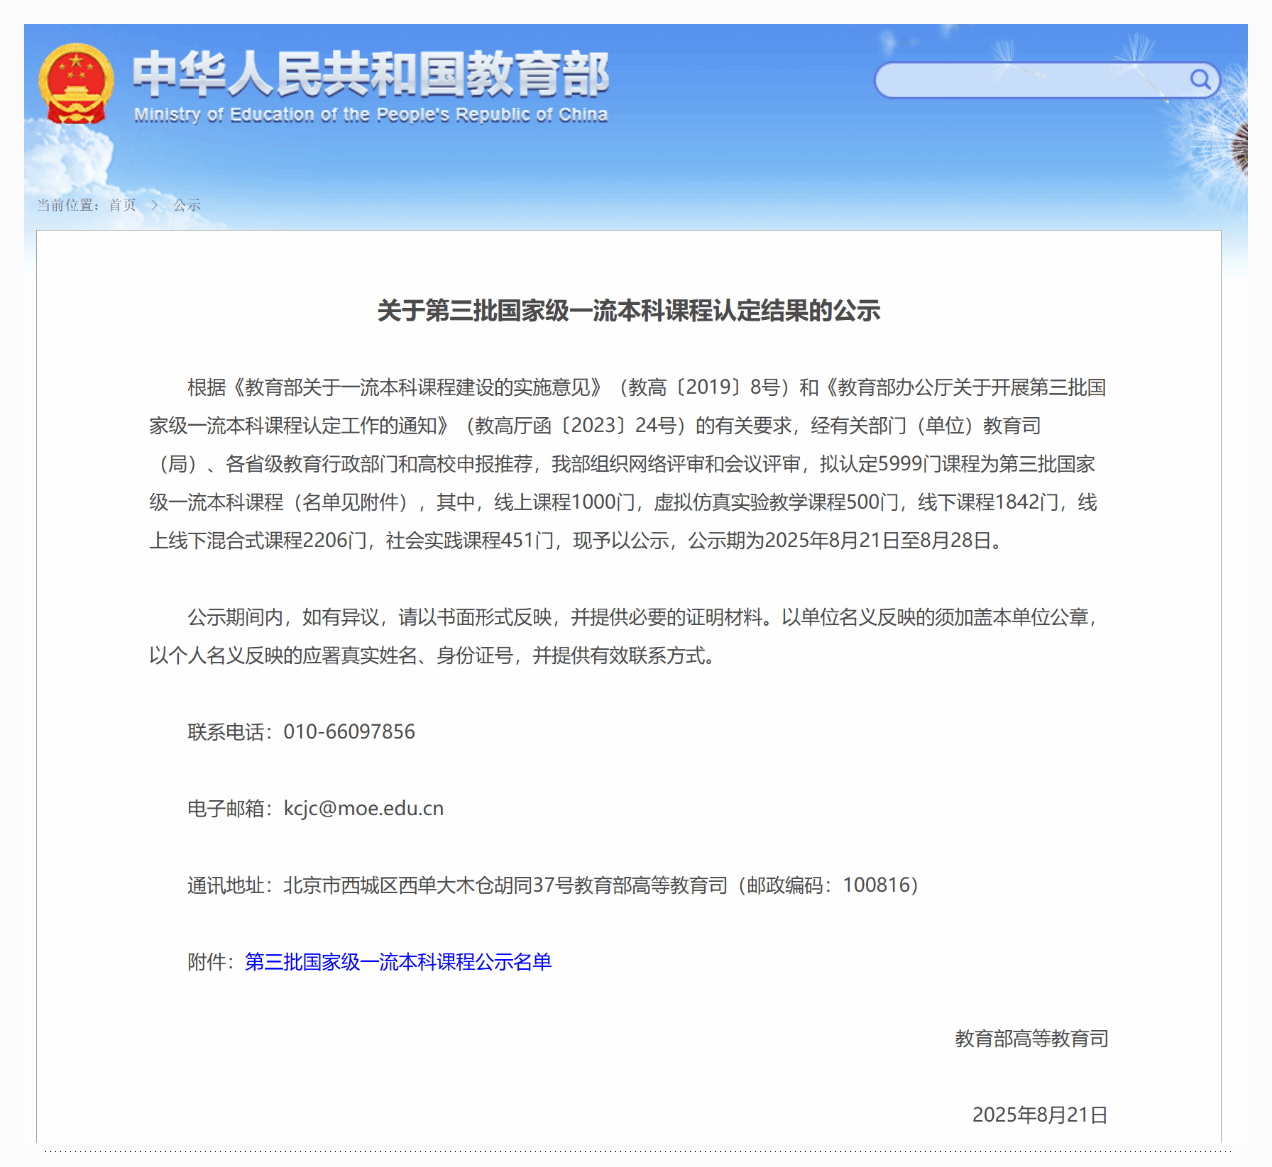Click the national emblem logo
This screenshot has width=1272, height=1167.
76,84
